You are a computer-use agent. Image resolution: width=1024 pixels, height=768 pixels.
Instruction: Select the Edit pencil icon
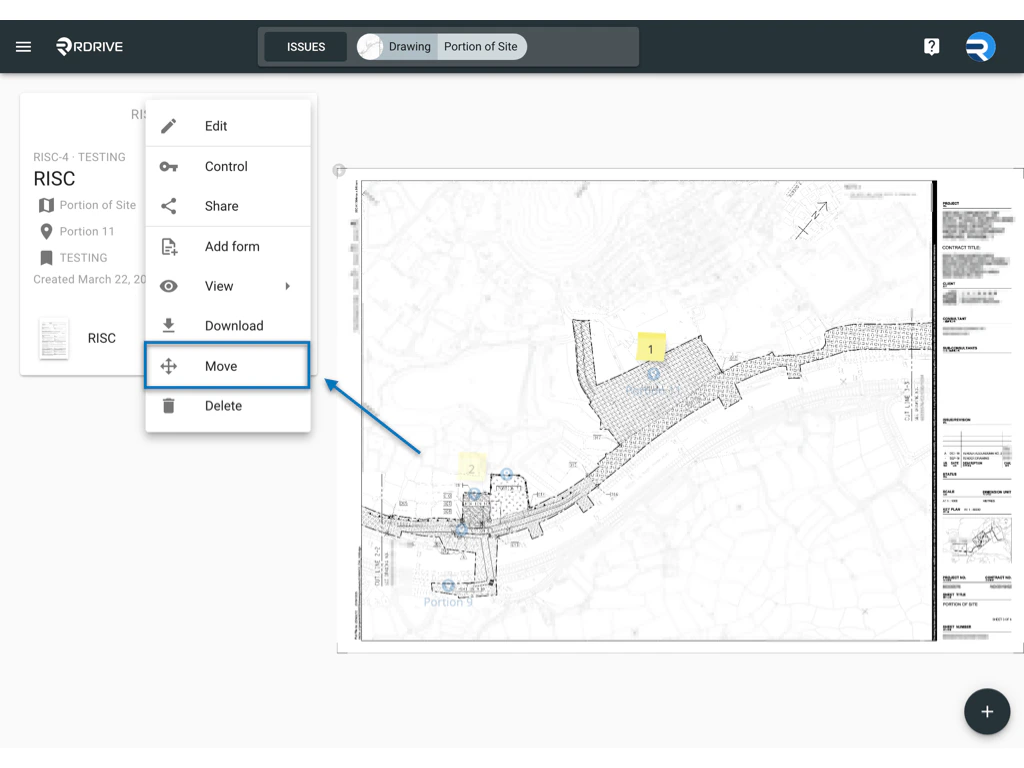point(168,126)
